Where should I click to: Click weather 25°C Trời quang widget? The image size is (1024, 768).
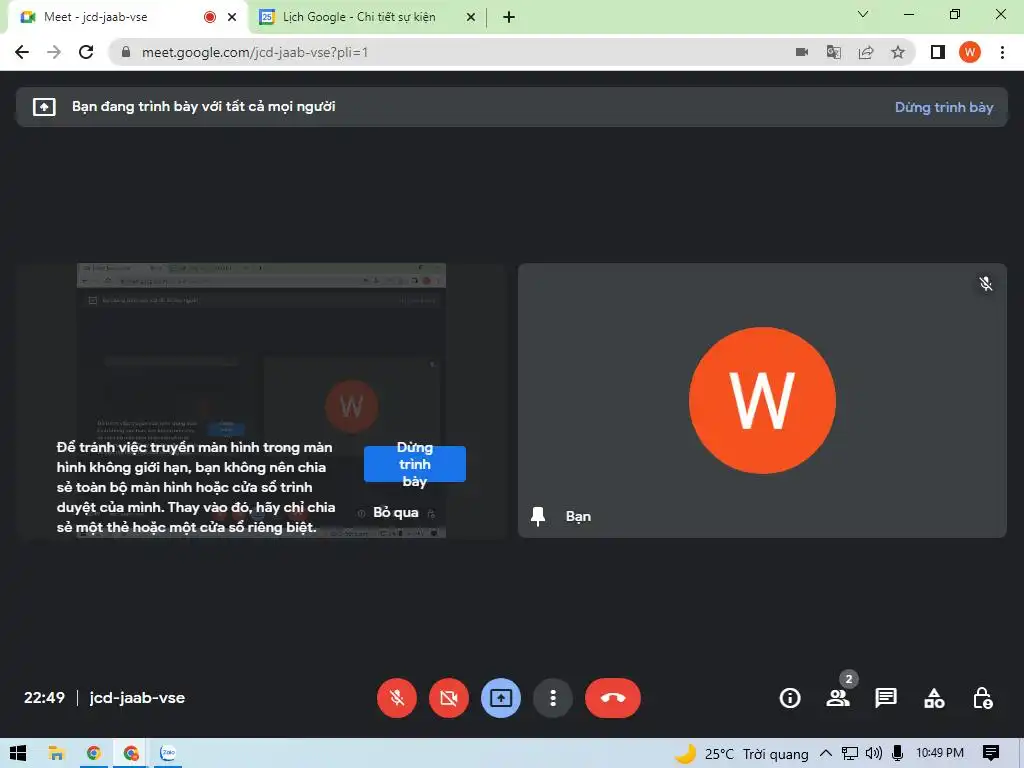(742, 754)
